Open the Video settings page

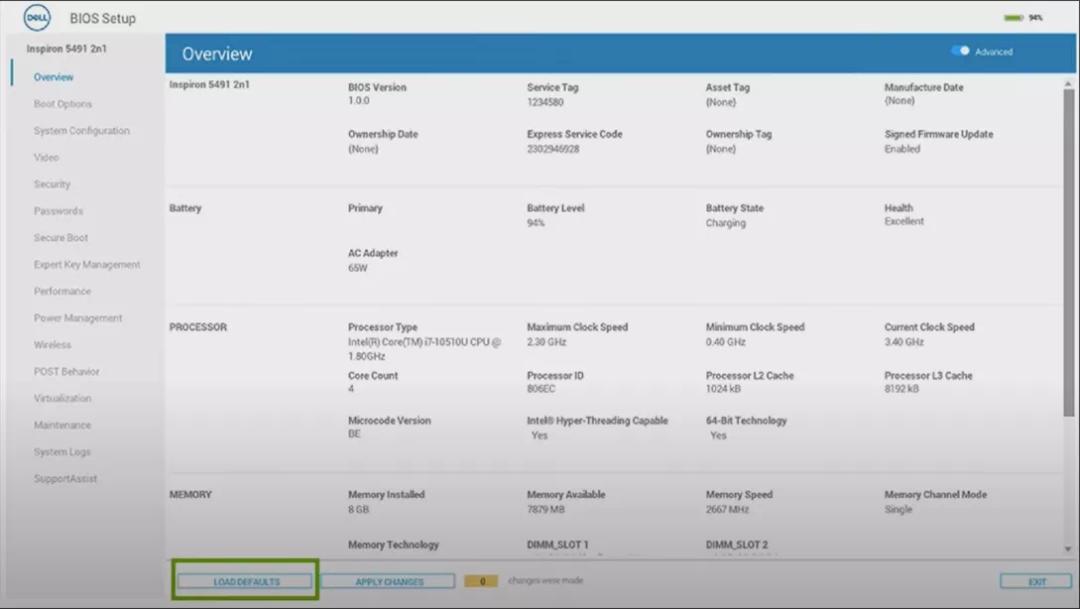tap(46, 158)
